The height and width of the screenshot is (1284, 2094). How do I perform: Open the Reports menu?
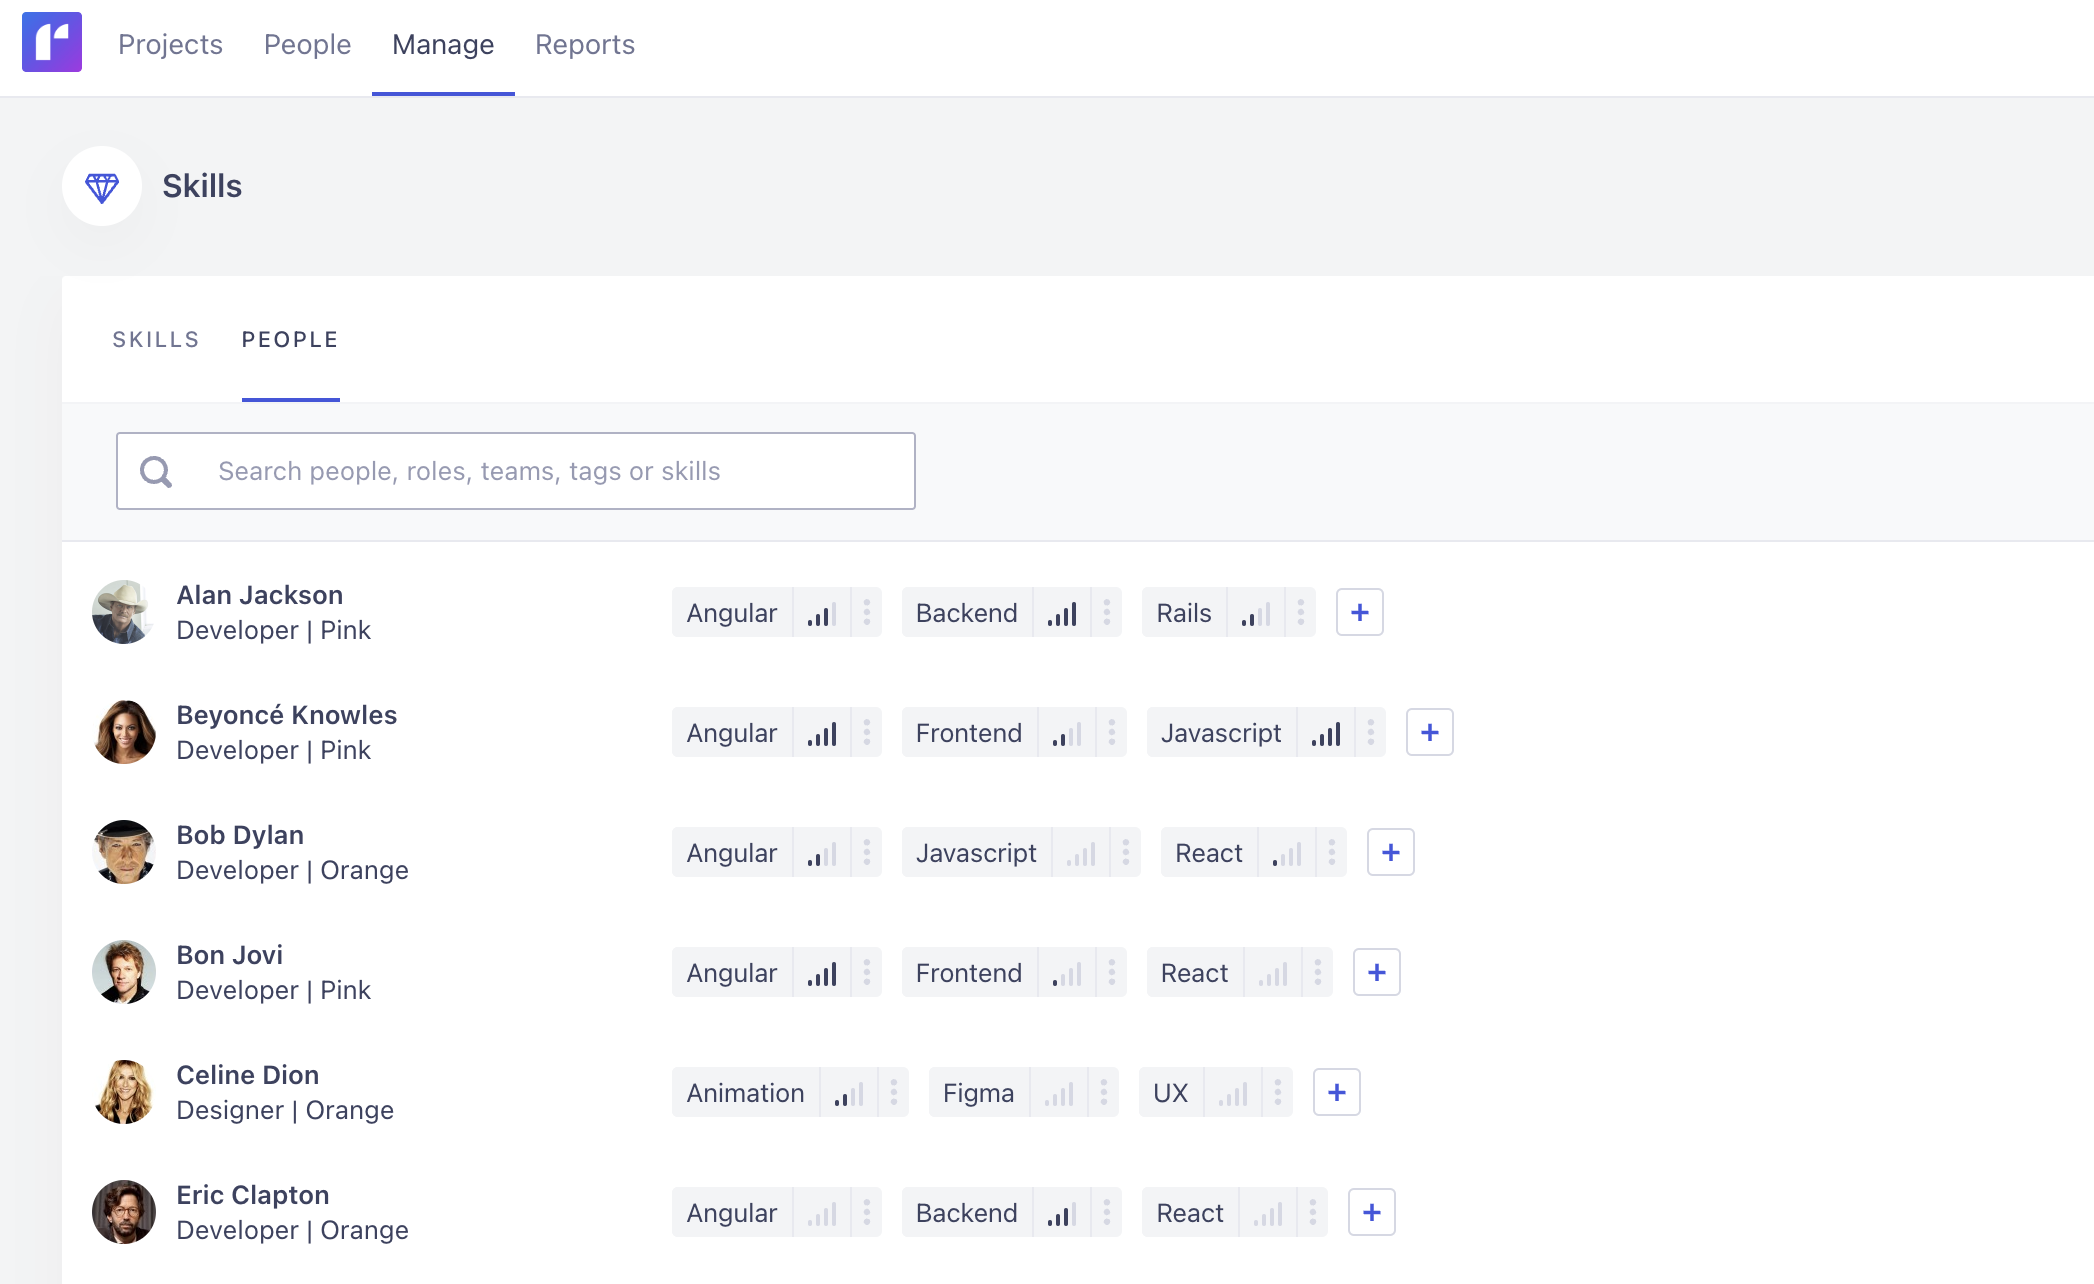(585, 45)
